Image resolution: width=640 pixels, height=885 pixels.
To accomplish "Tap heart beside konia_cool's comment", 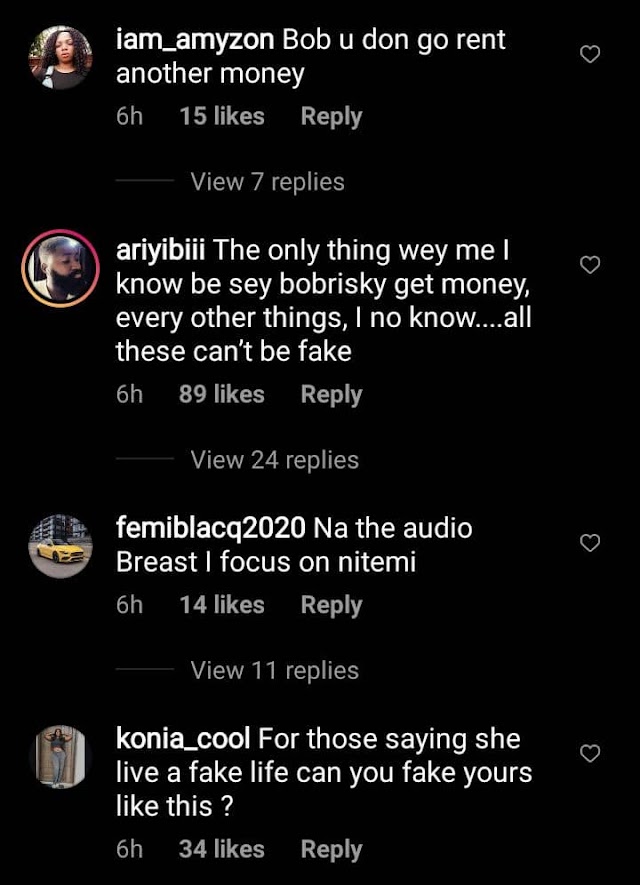I will pyautogui.click(x=590, y=753).
